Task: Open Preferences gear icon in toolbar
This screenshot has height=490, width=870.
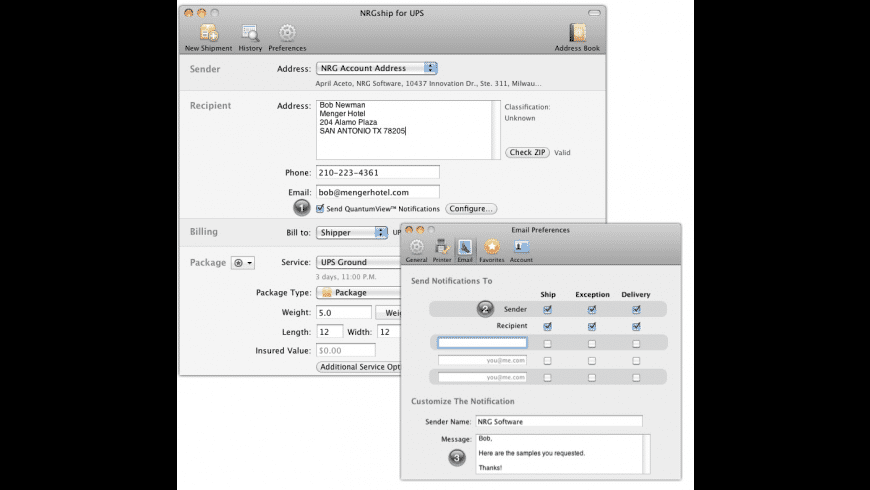Action: [287, 34]
